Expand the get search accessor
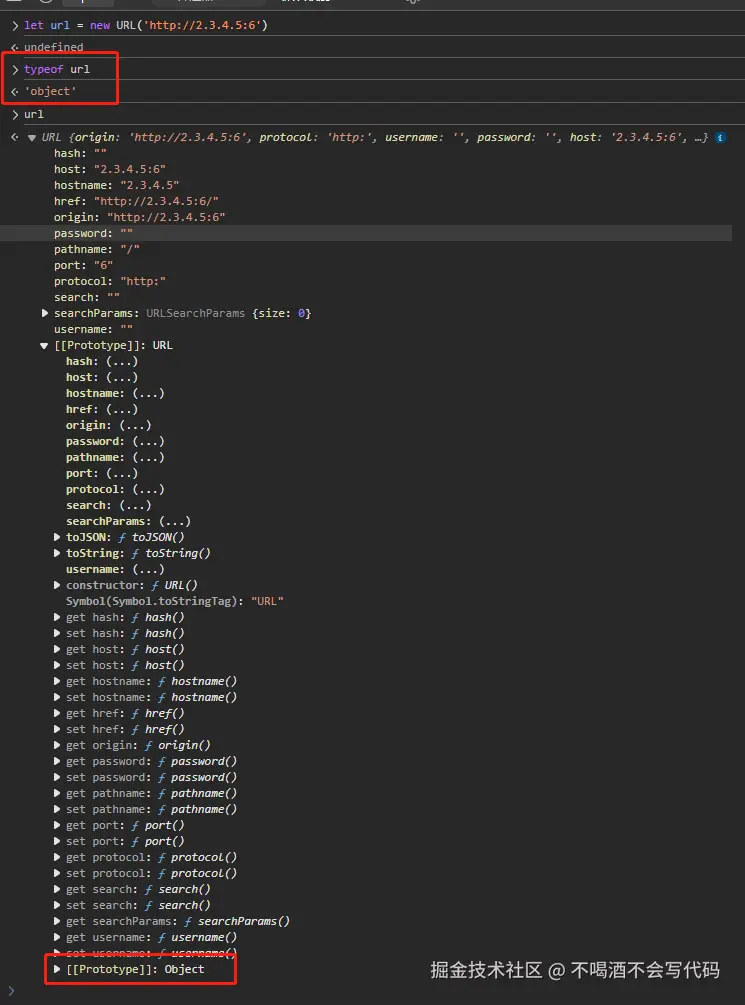This screenshot has height=1005, width=745. click(x=57, y=890)
